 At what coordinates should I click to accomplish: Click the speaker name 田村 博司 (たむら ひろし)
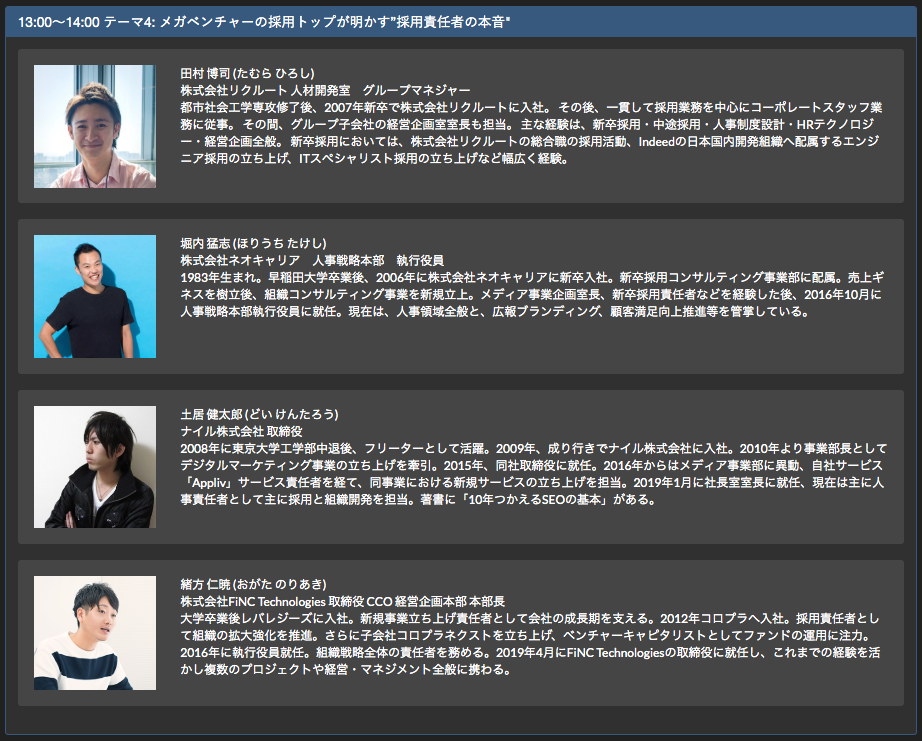(247, 73)
